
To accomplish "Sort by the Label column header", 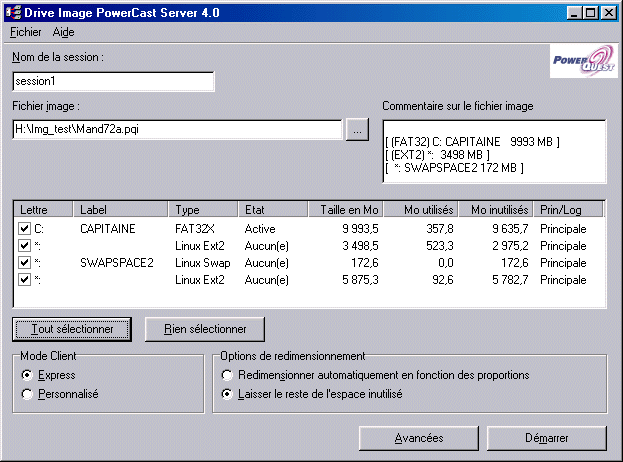I will (121, 209).
